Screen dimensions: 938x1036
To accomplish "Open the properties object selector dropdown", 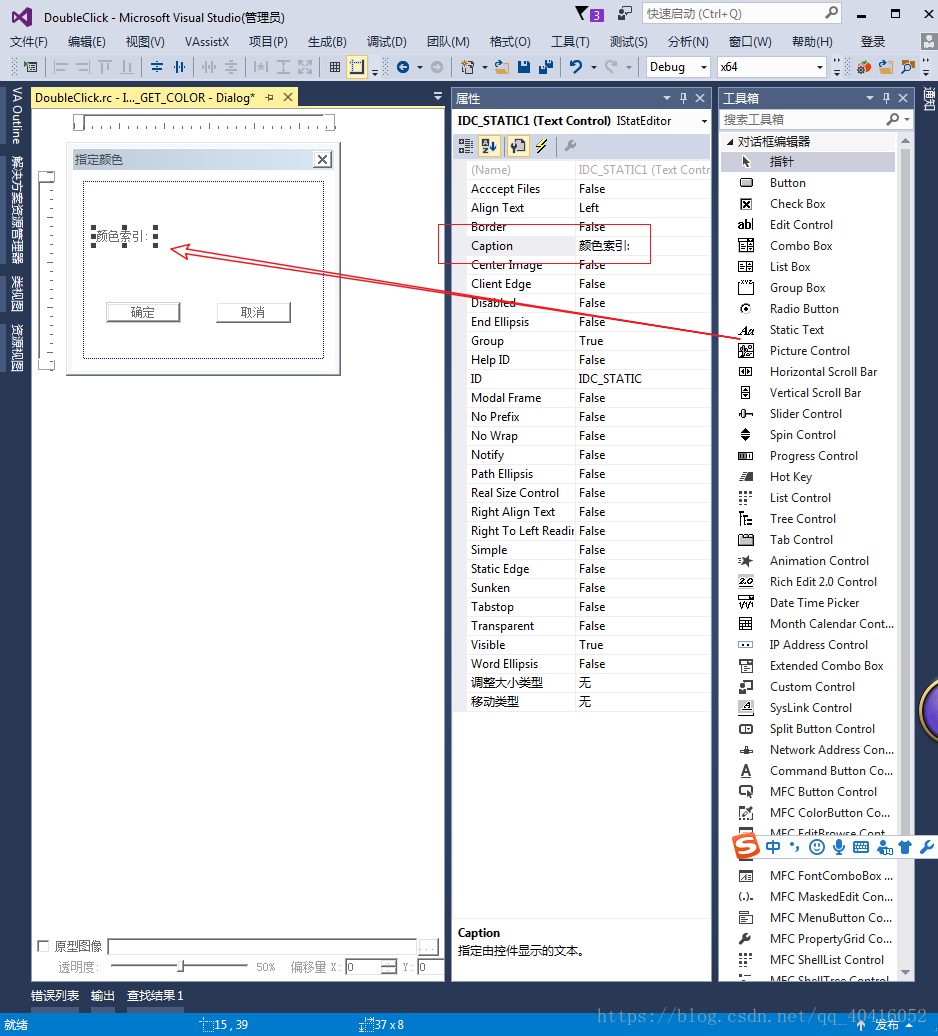I will coord(704,122).
